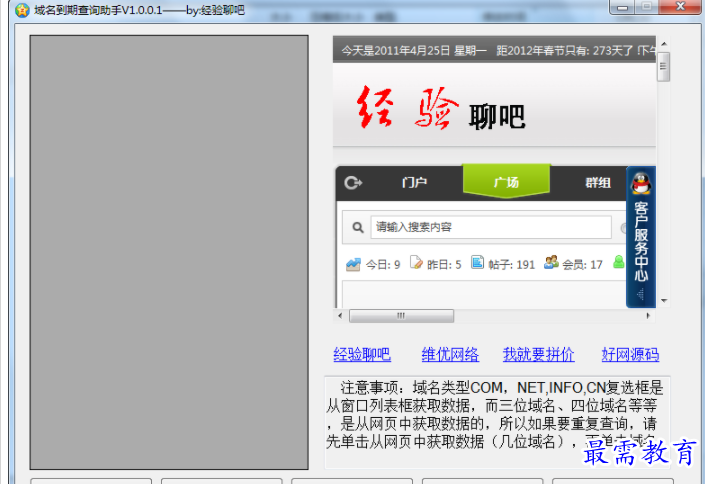Viewport: 705px width, 484px height.
Task: Click the yesterday pencil note icon
Action: click(416, 263)
